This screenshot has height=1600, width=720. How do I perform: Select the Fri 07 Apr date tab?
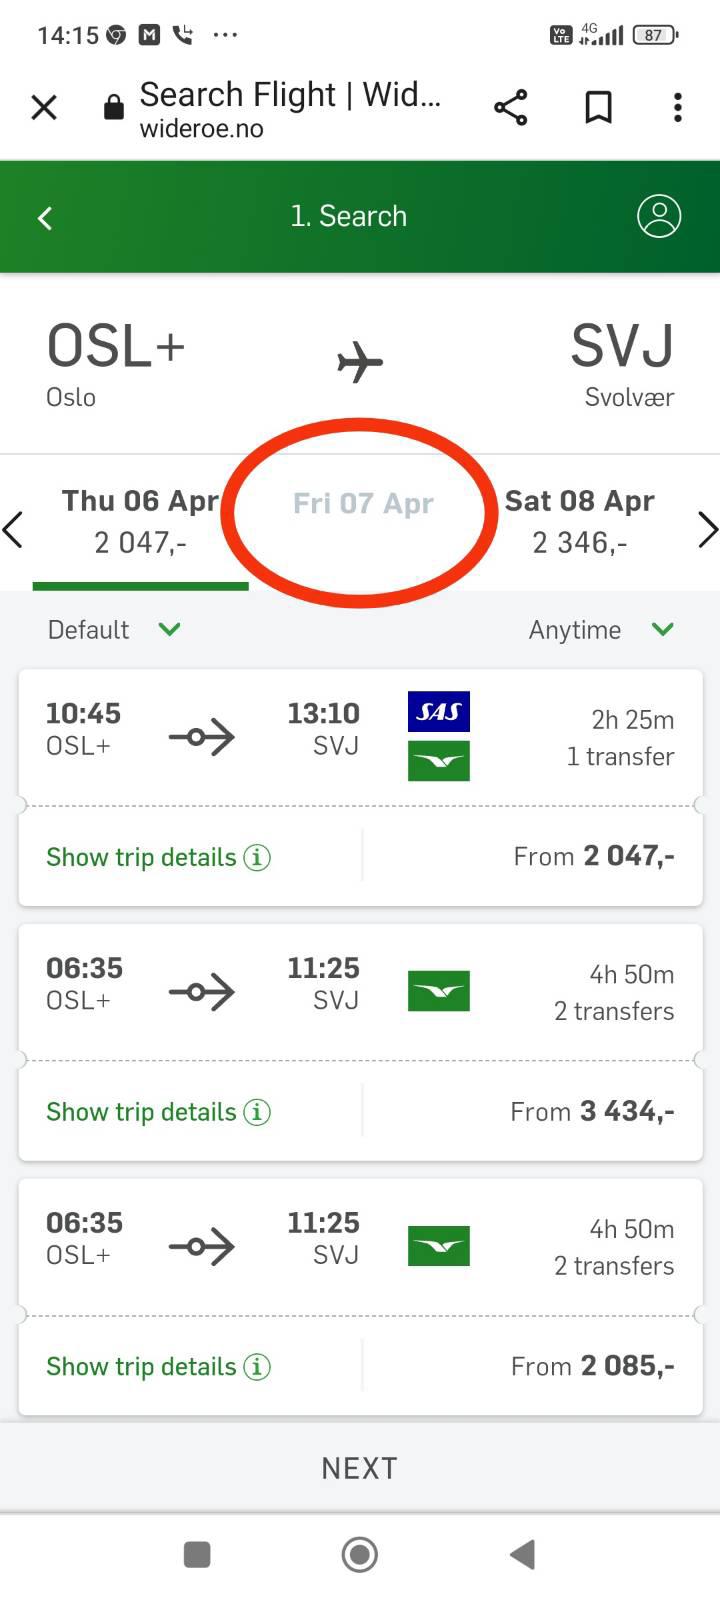362,503
